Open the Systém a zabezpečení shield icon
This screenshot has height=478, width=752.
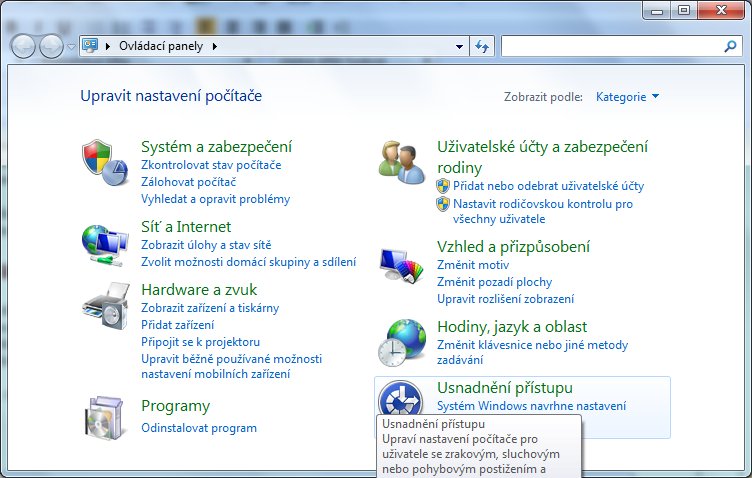click(105, 163)
